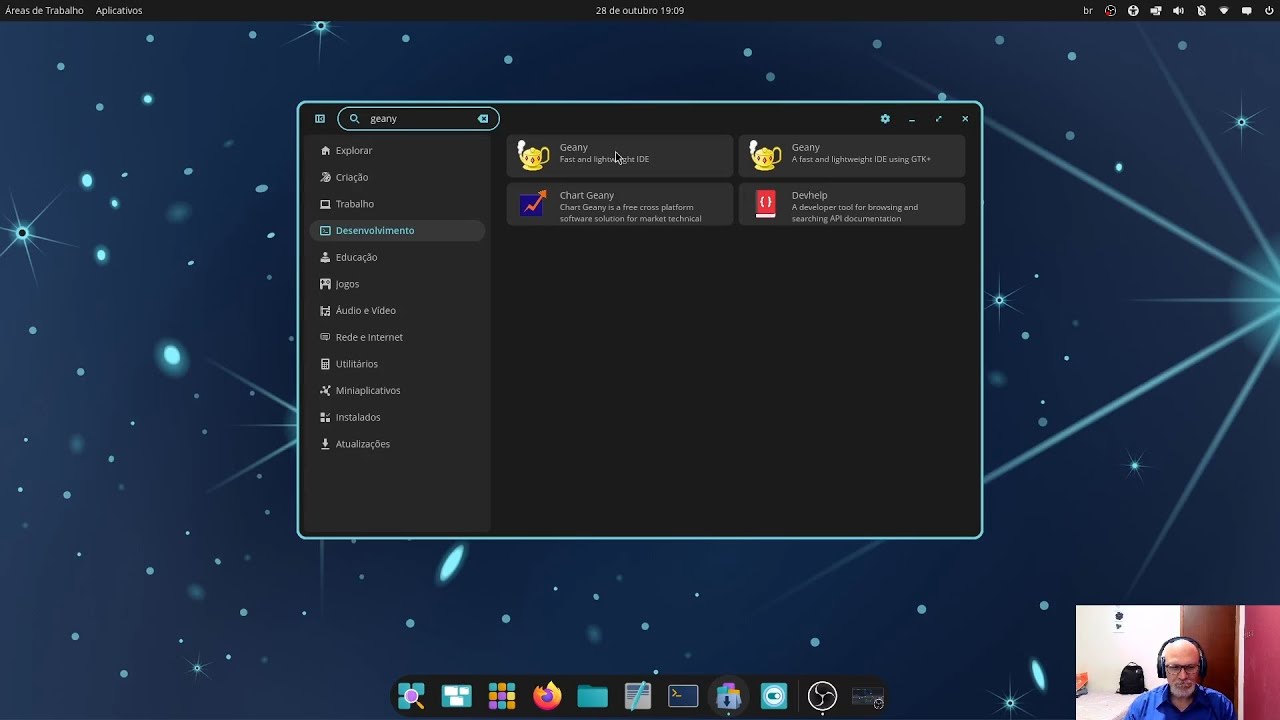This screenshot has height=720, width=1280.
Task: Open the Wi-Fi network indicator
Action: tap(1224, 10)
